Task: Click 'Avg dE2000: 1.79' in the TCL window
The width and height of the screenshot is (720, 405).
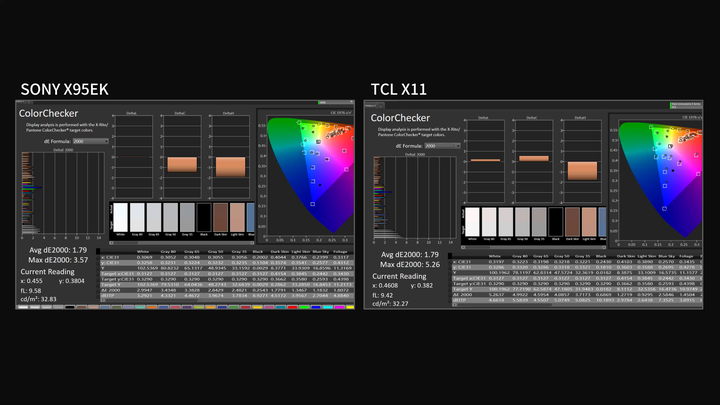Action: [410, 255]
